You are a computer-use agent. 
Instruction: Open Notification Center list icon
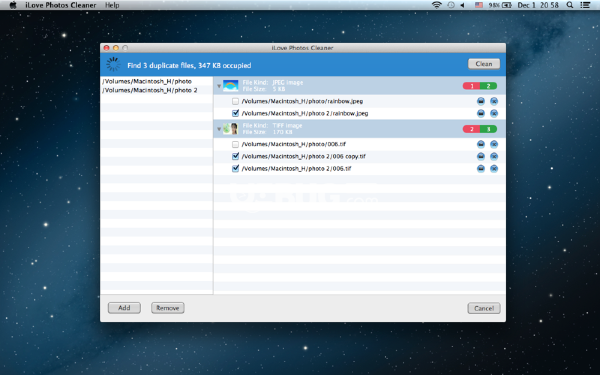[x=585, y=5]
